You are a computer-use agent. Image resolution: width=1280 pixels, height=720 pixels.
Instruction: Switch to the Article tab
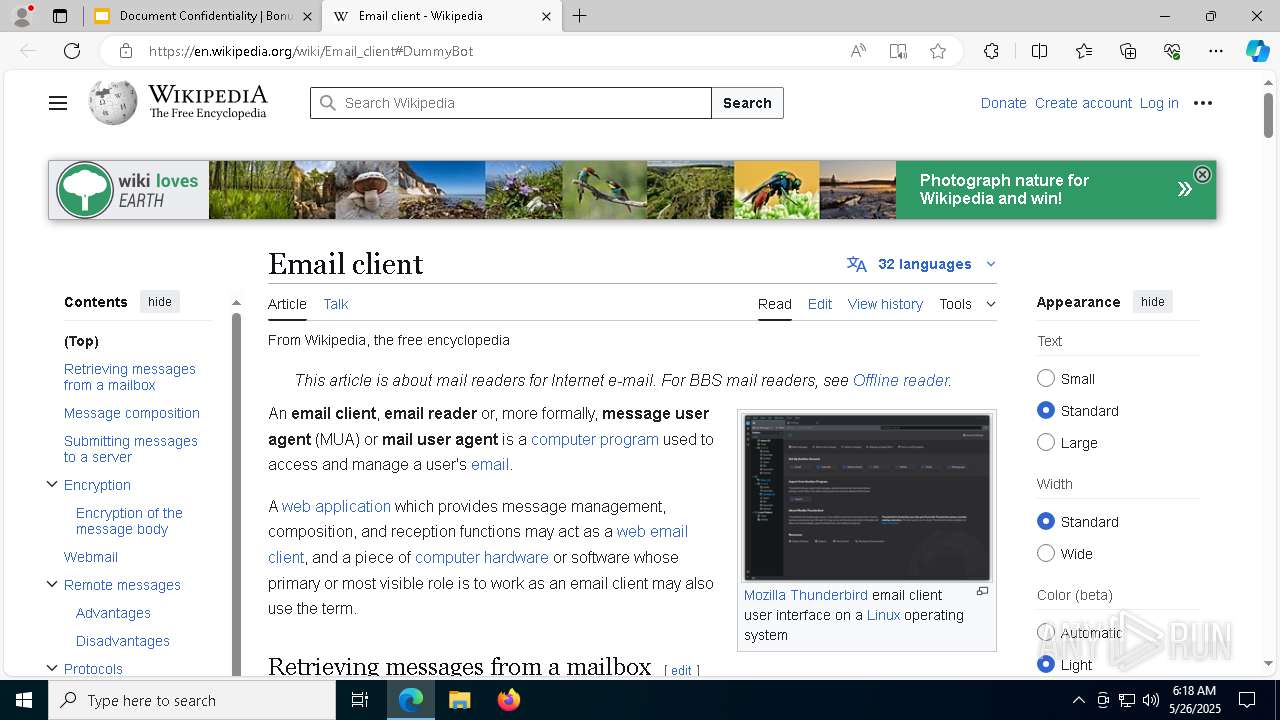(x=287, y=304)
